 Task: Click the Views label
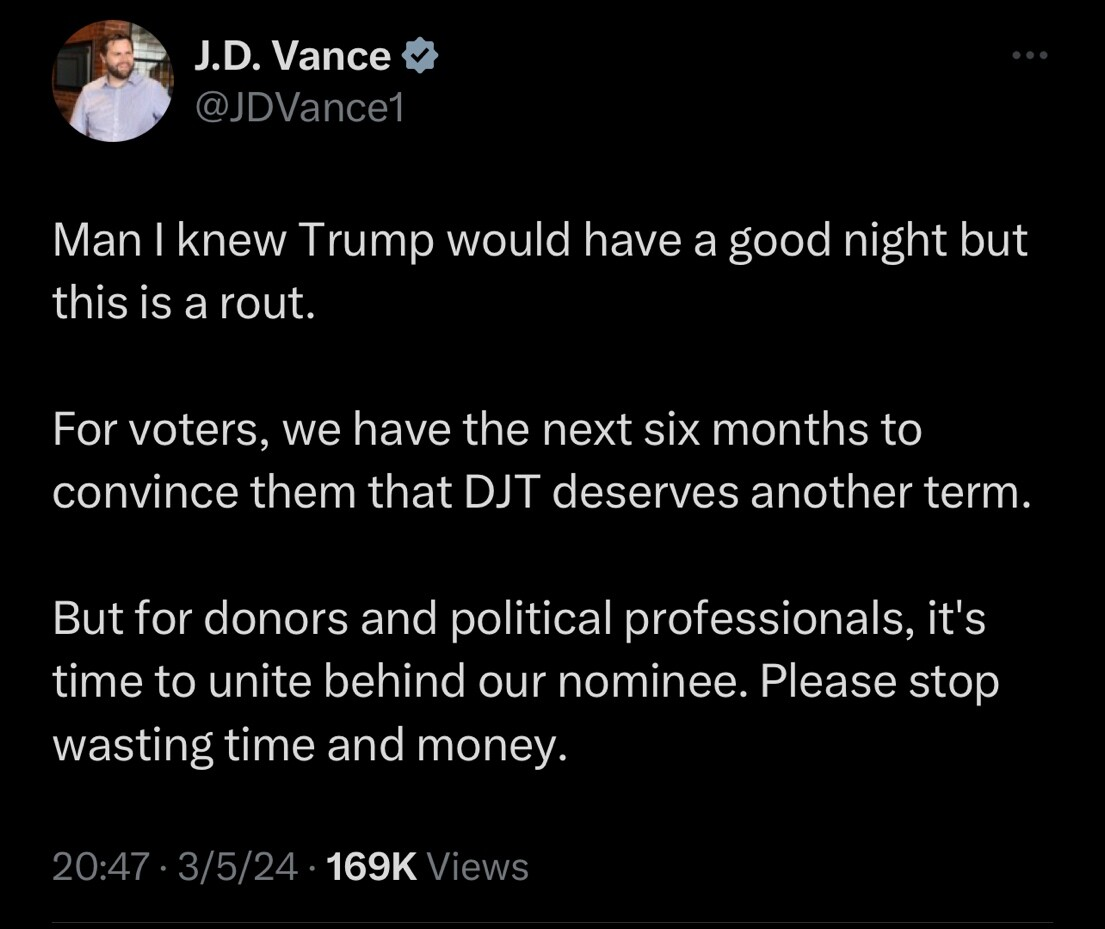[478, 866]
